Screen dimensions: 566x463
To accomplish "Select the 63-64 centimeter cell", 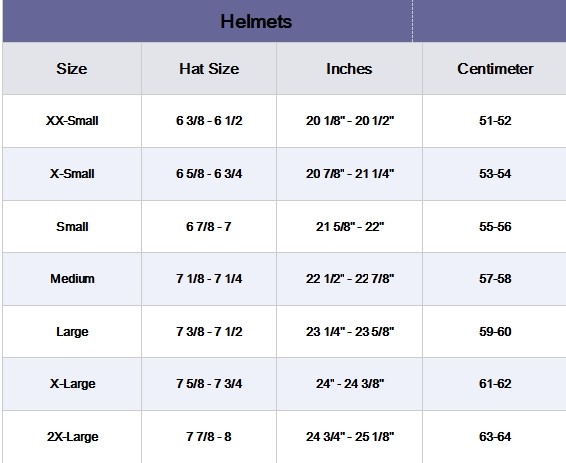I will pos(495,437).
